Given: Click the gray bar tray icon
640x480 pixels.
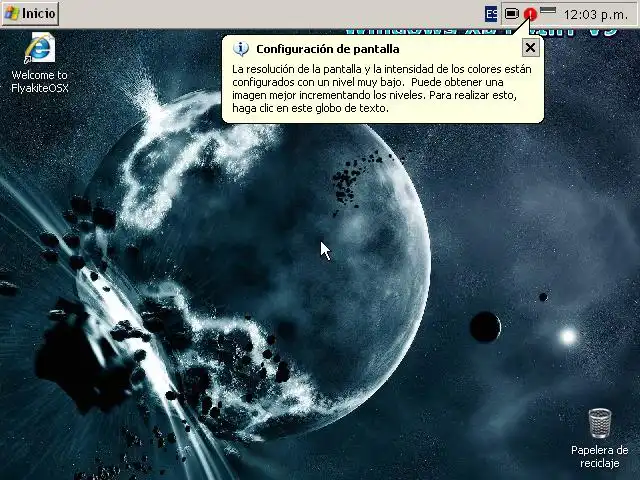Looking at the screenshot, I should 548,10.
